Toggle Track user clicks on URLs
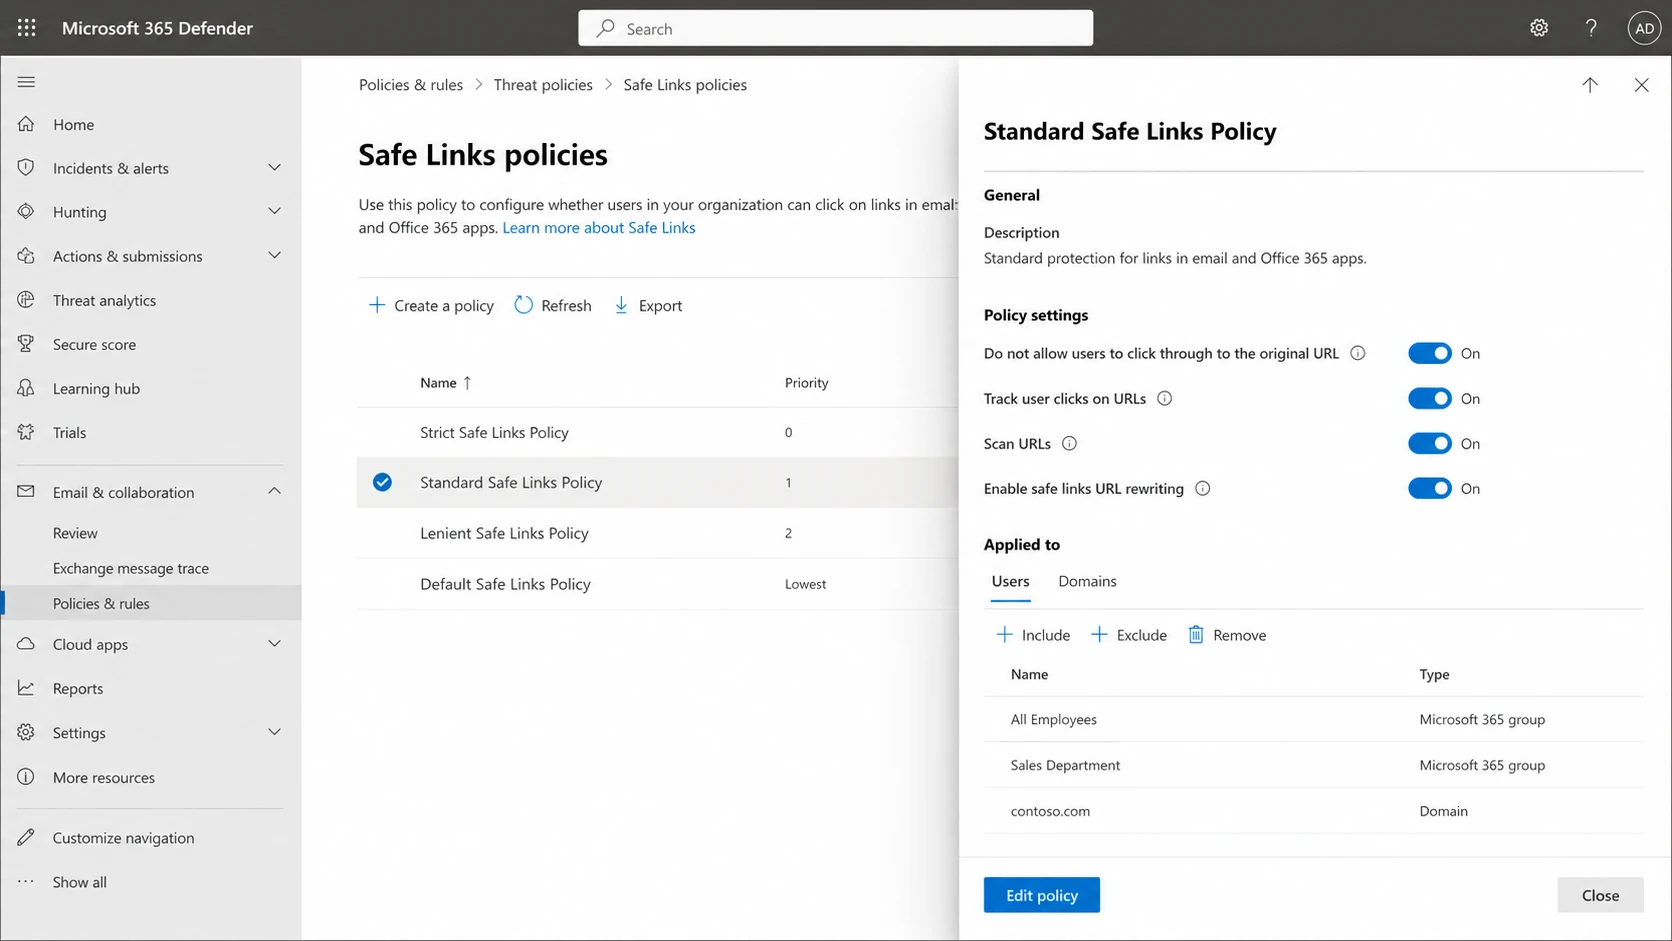Screen dimensions: 1672x941 1429,398
